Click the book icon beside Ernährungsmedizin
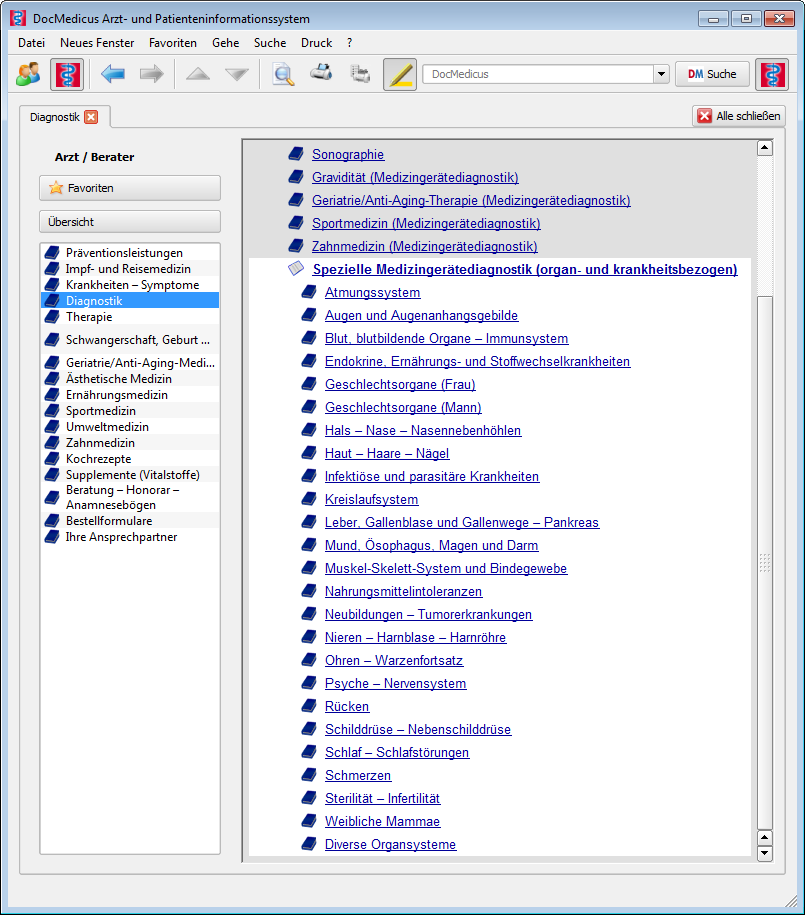This screenshot has height=915, width=805. pos(53,395)
